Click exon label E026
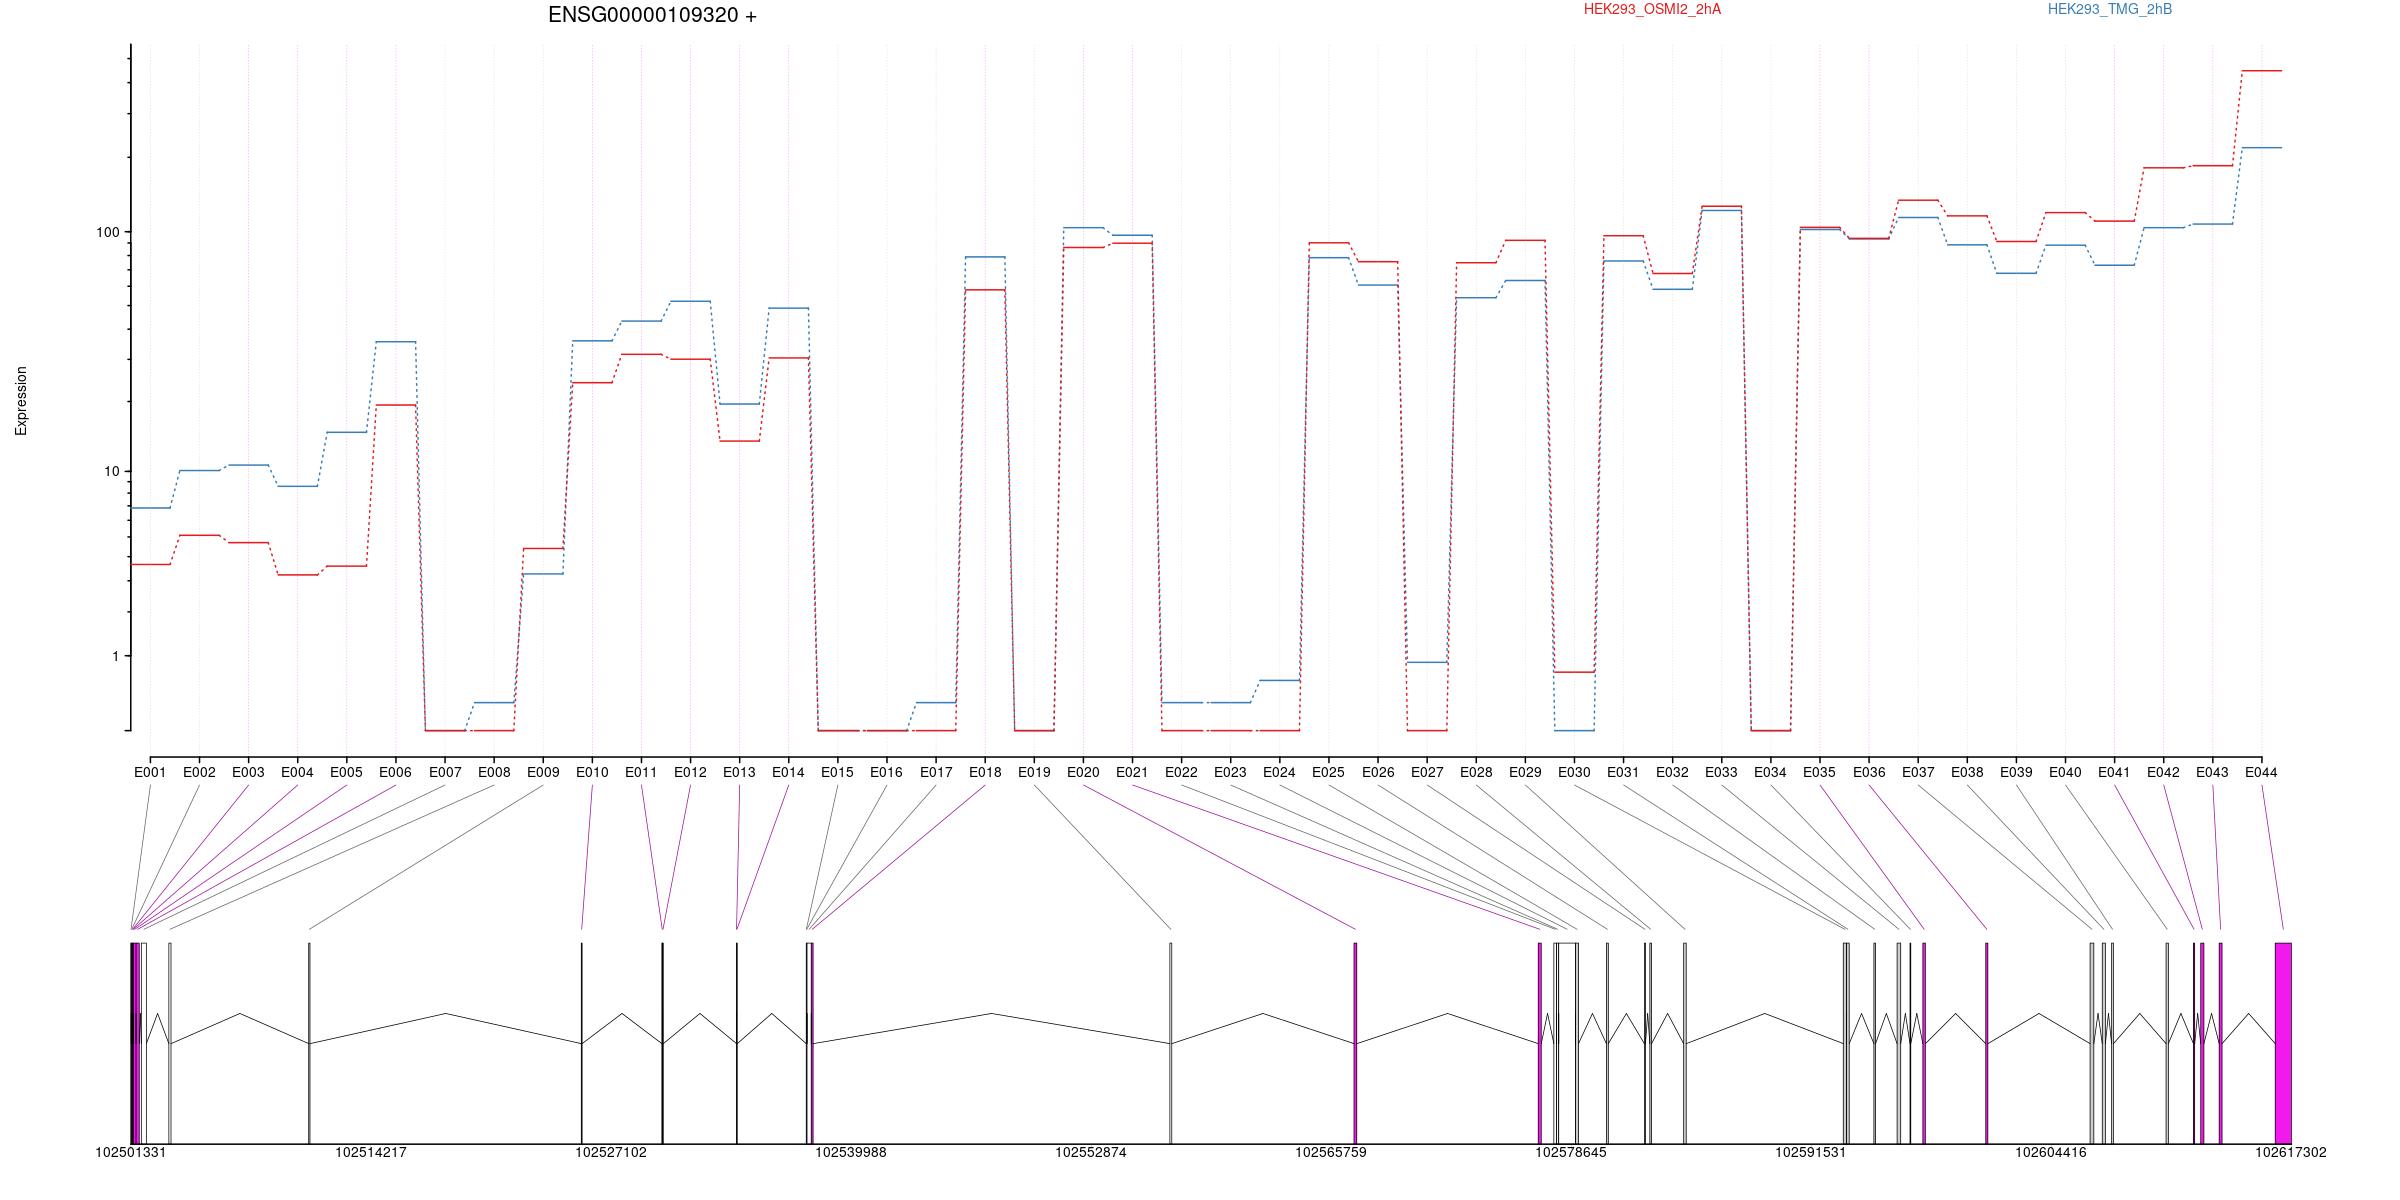The height and width of the screenshot is (1200, 2400). (x=1378, y=772)
